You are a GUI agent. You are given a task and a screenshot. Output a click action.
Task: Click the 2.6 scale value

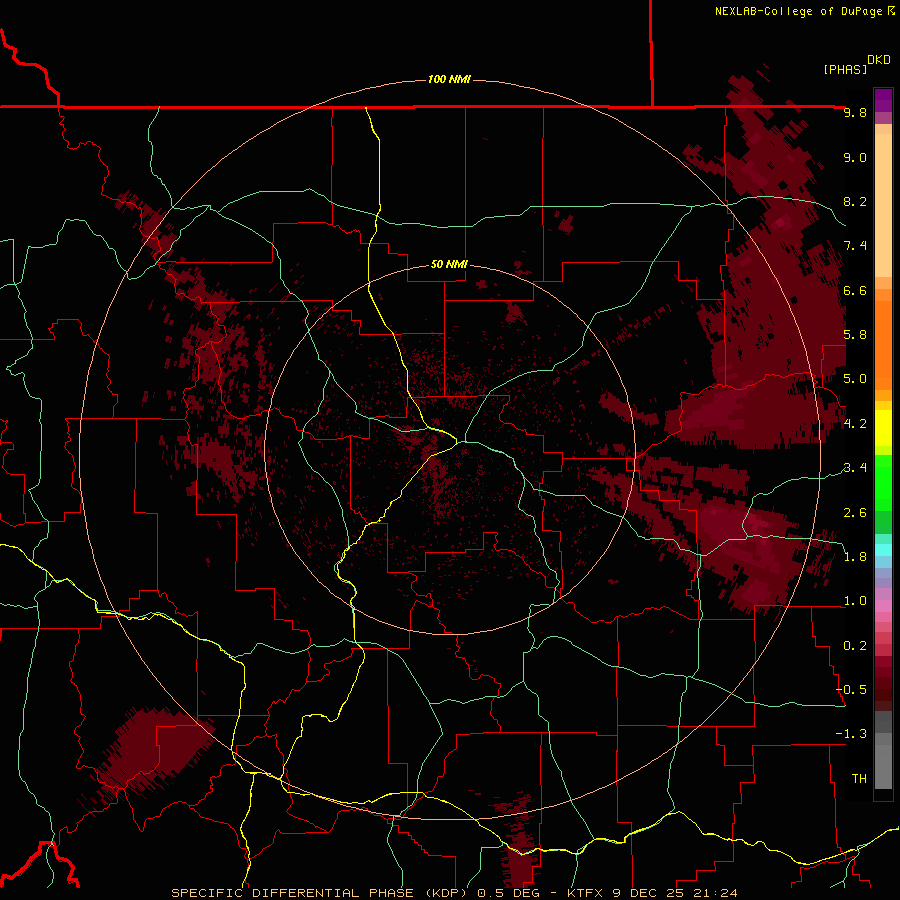click(x=855, y=513)
